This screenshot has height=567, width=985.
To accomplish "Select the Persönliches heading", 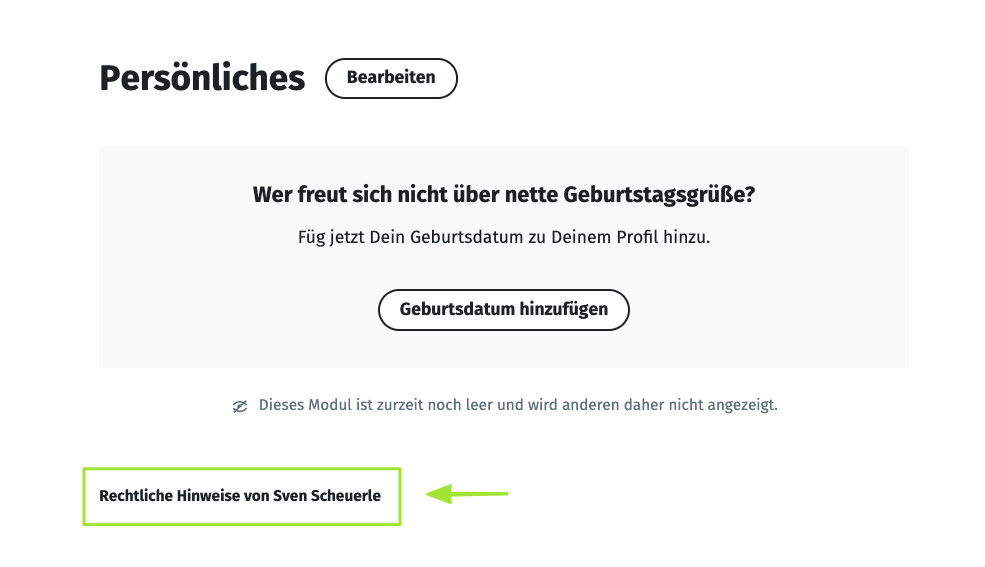I will coord(202,78).
